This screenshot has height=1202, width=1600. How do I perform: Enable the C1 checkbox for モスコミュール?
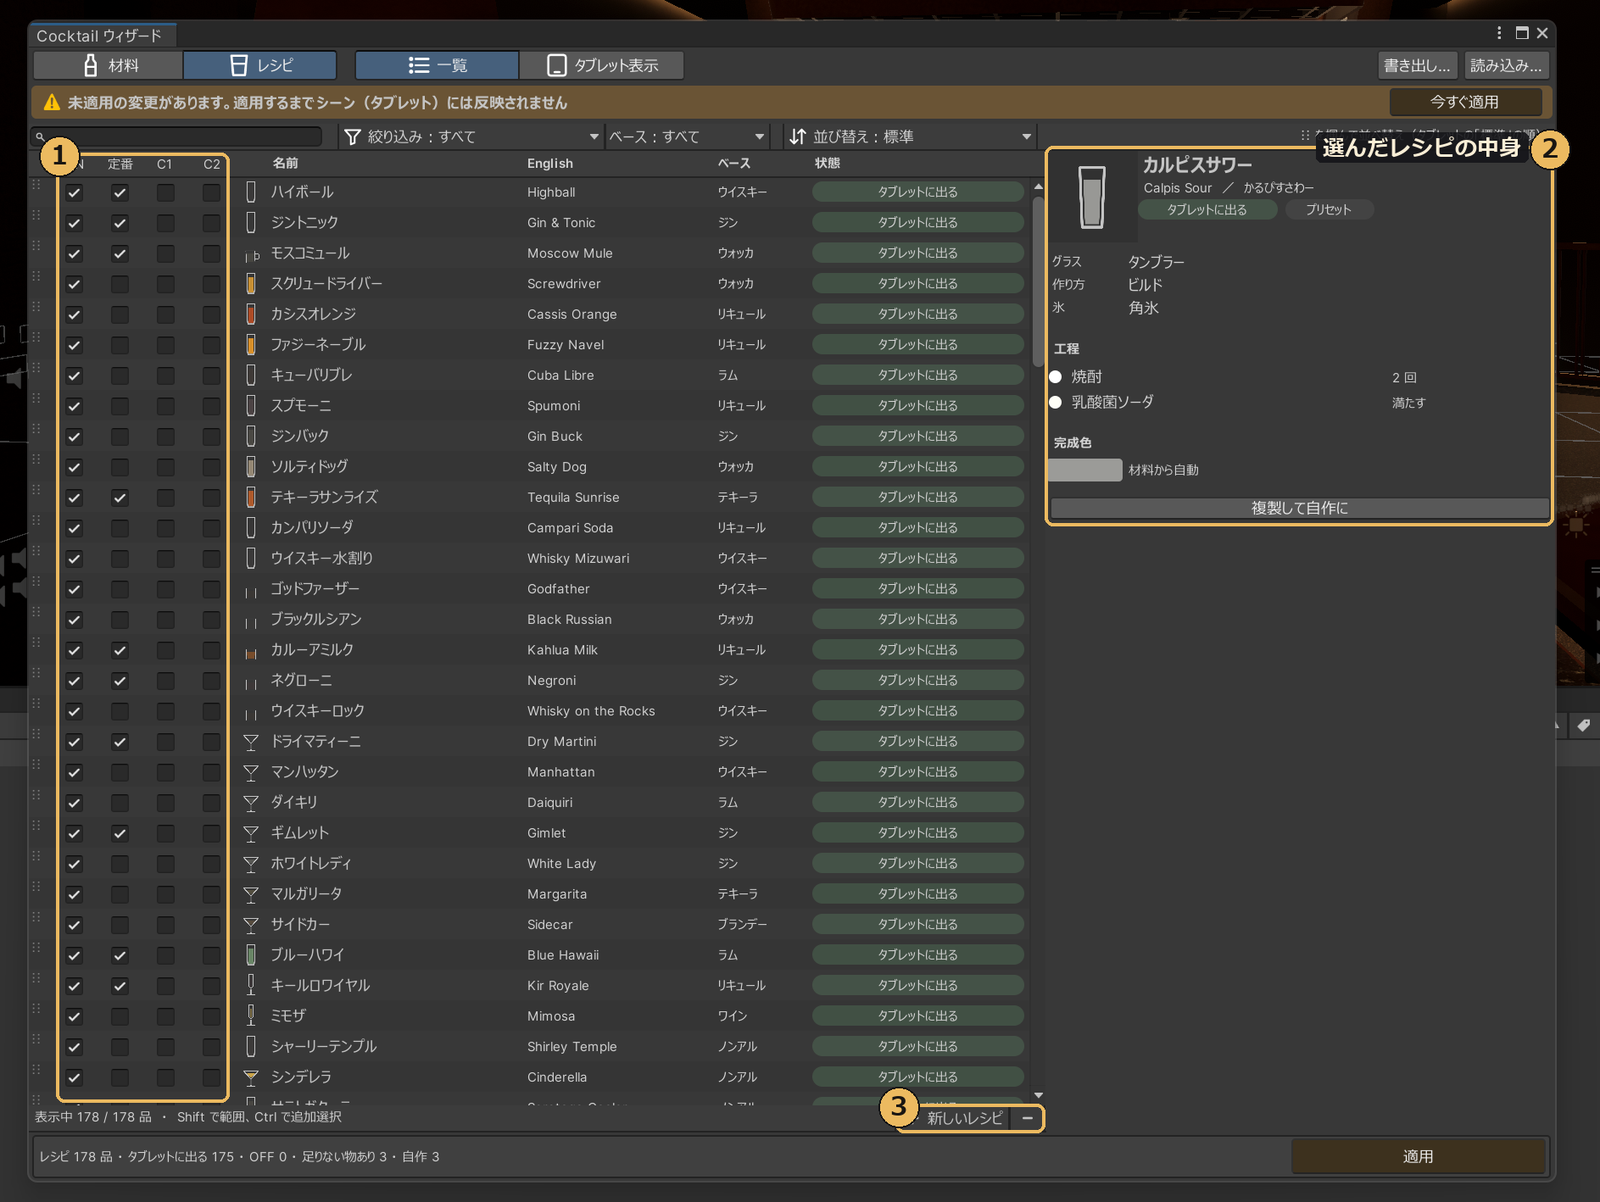click(165, 254)
